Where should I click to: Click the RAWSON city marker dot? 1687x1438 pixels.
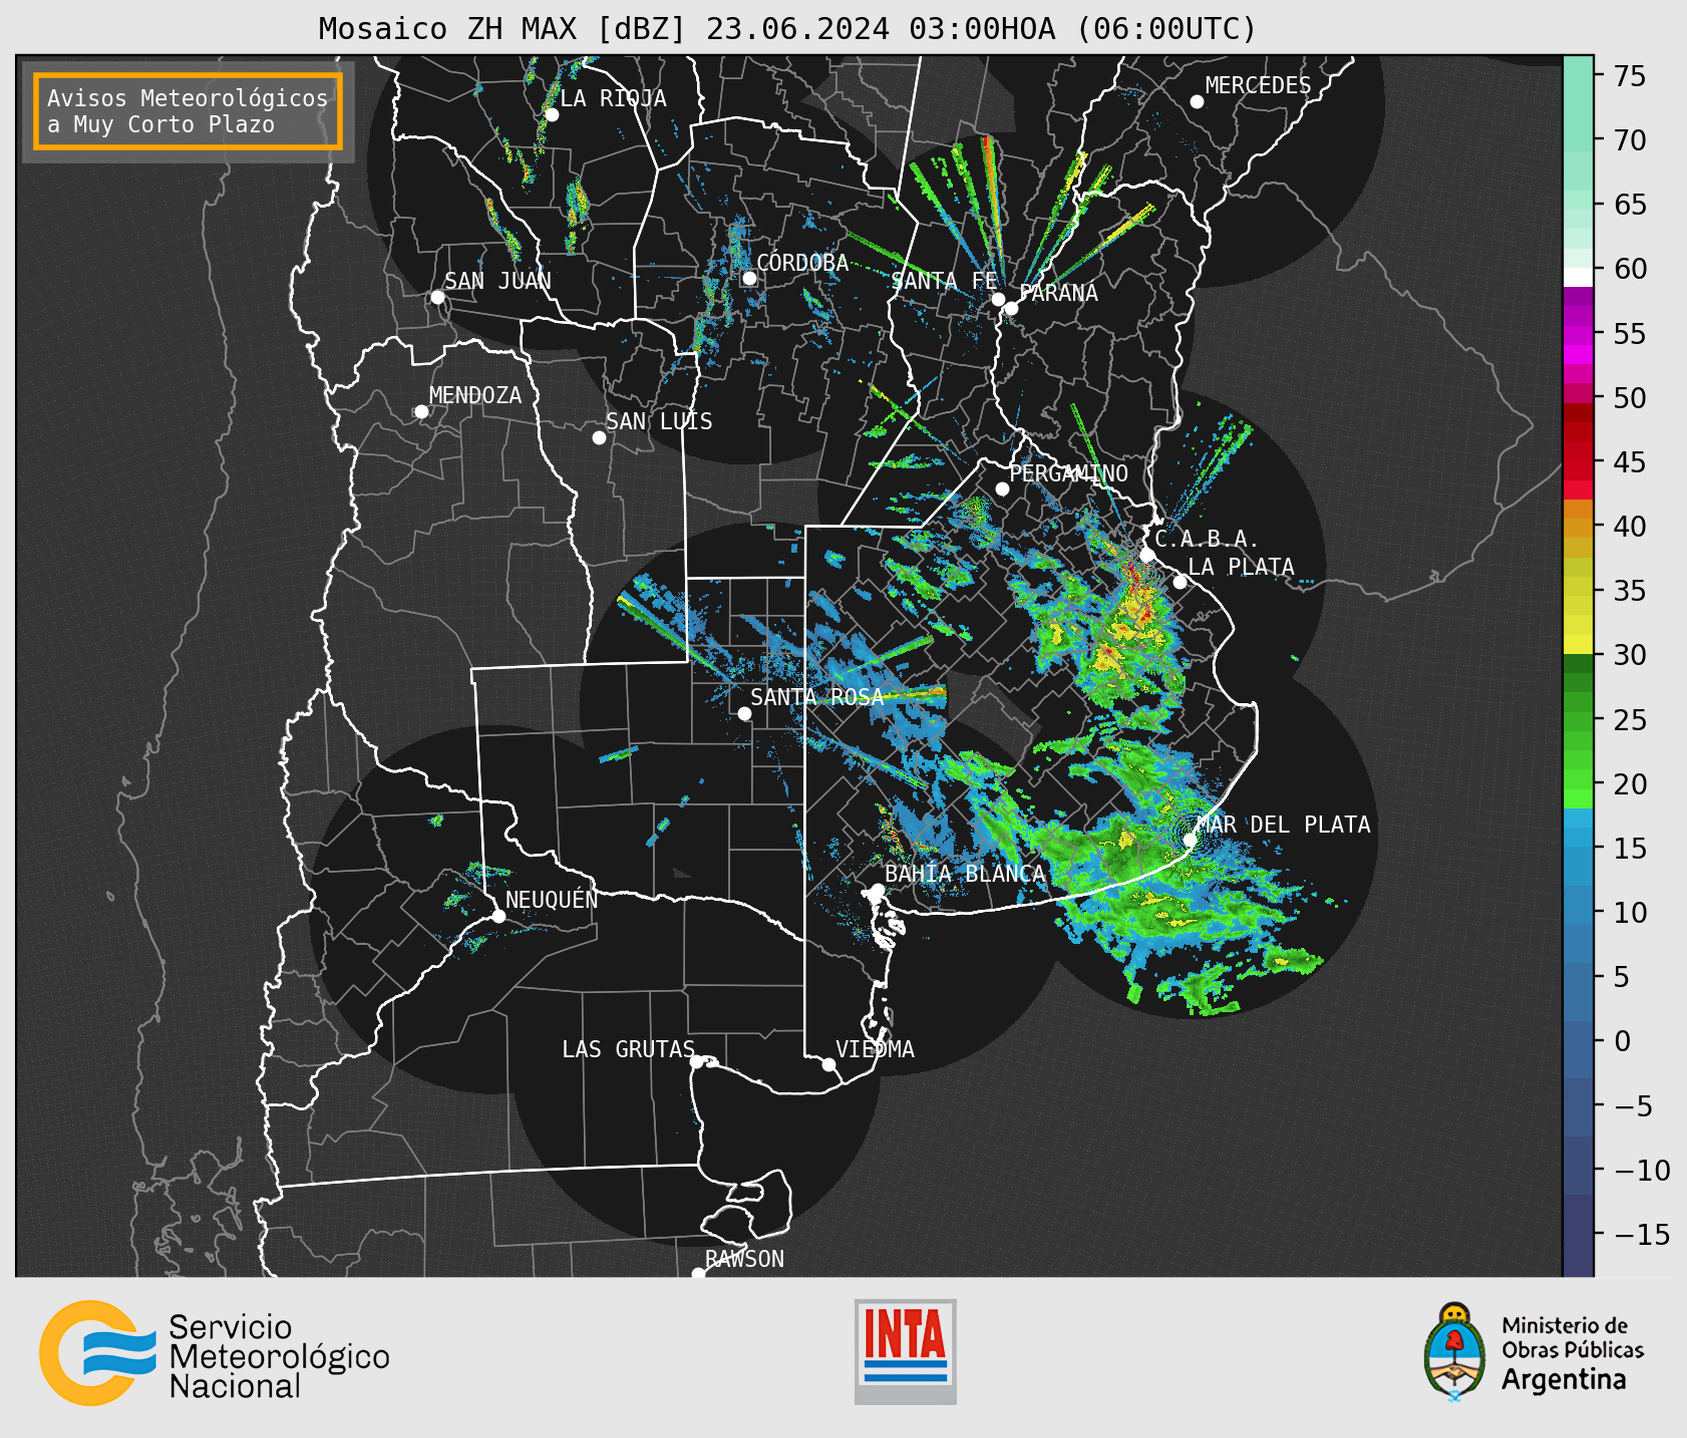coord(698,1274)
